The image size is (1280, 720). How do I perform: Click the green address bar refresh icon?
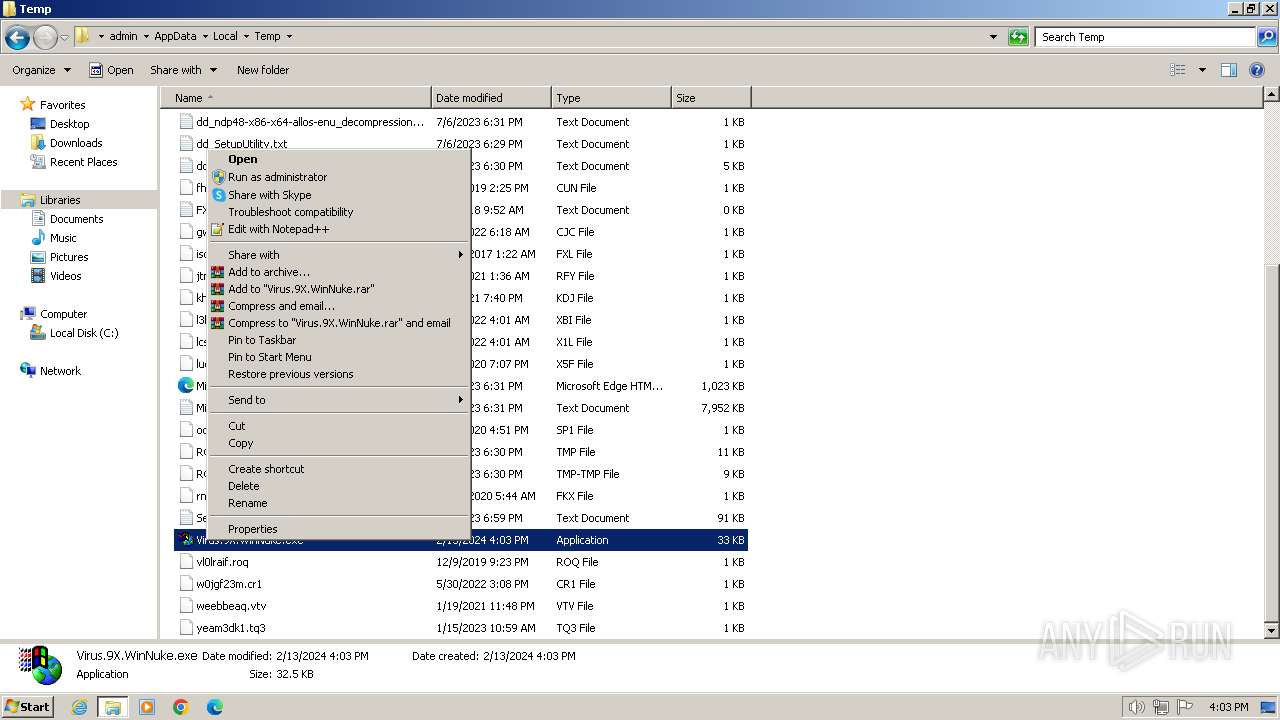pos(1018,37)
